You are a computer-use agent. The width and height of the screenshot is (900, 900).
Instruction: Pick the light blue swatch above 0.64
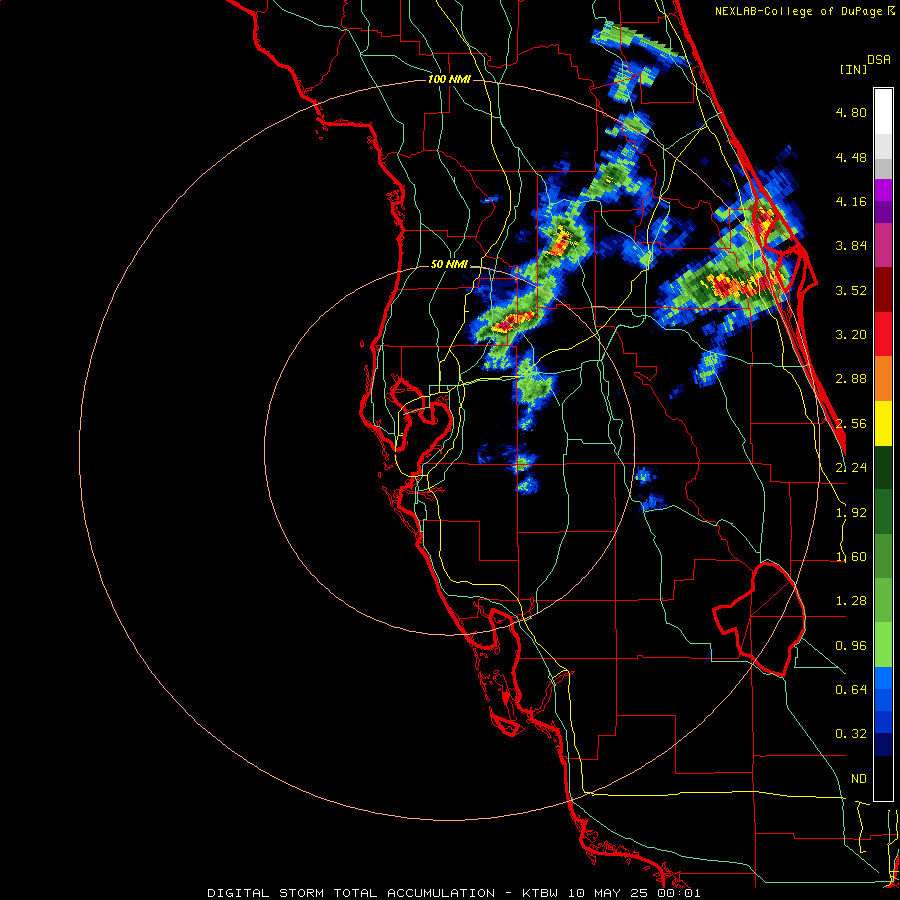coord(883,678)
